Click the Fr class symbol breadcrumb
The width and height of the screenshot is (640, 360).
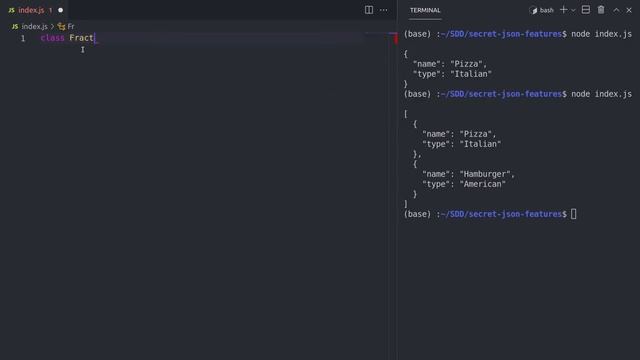pyautogui.click(x=66, y=27)
